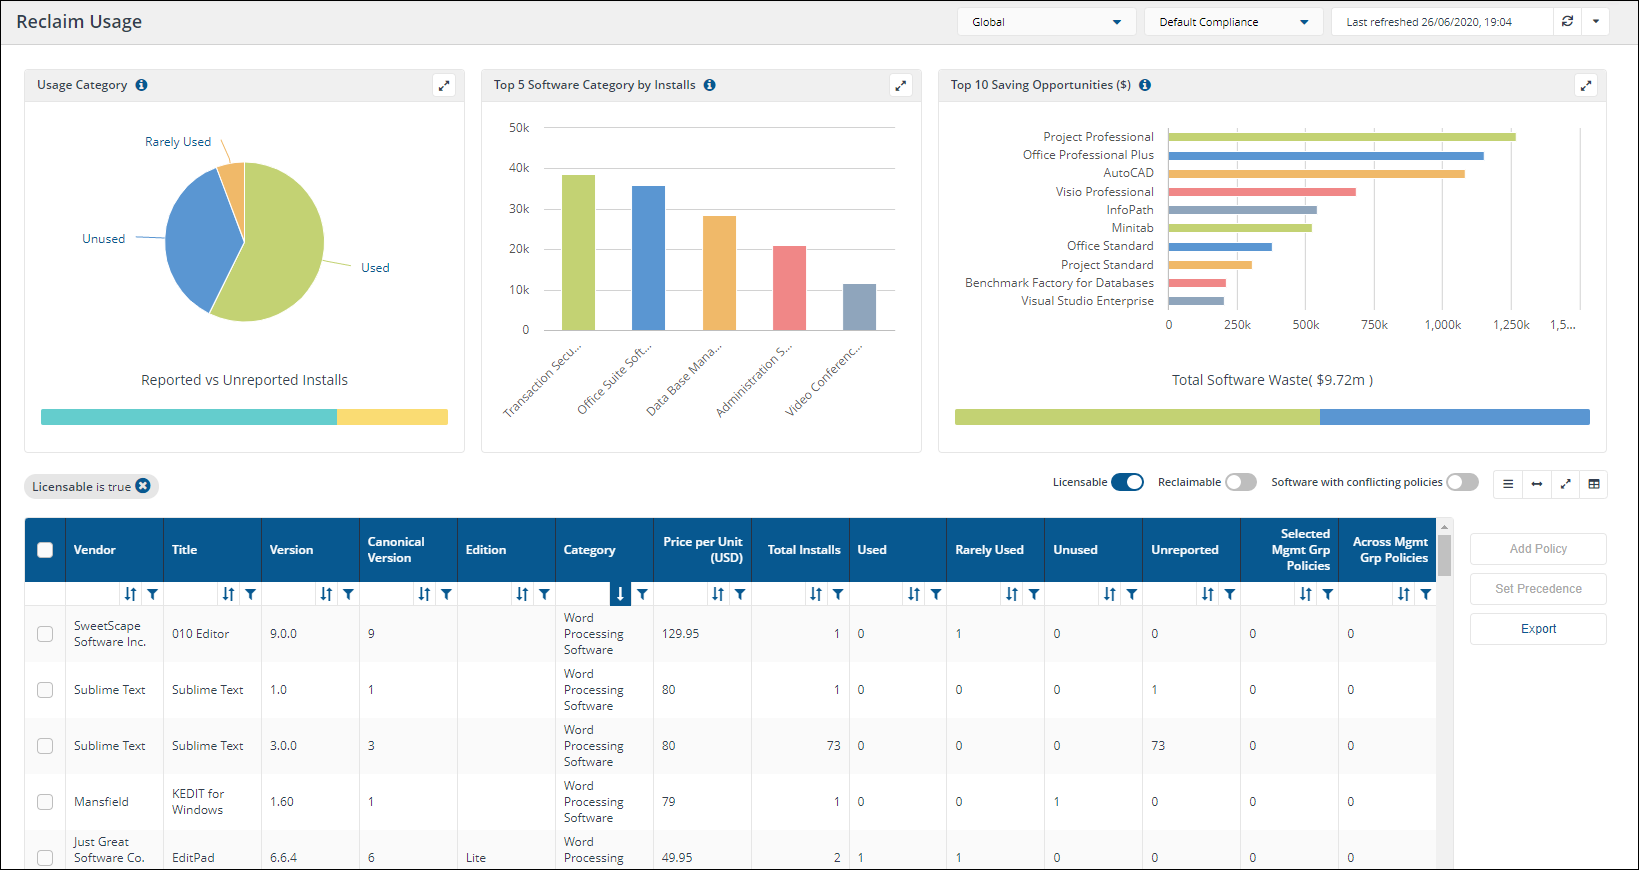Viewport: 1639px width, 870px height.
Task: Click the filter icon in Vendor column
Action: pos(152,594)
